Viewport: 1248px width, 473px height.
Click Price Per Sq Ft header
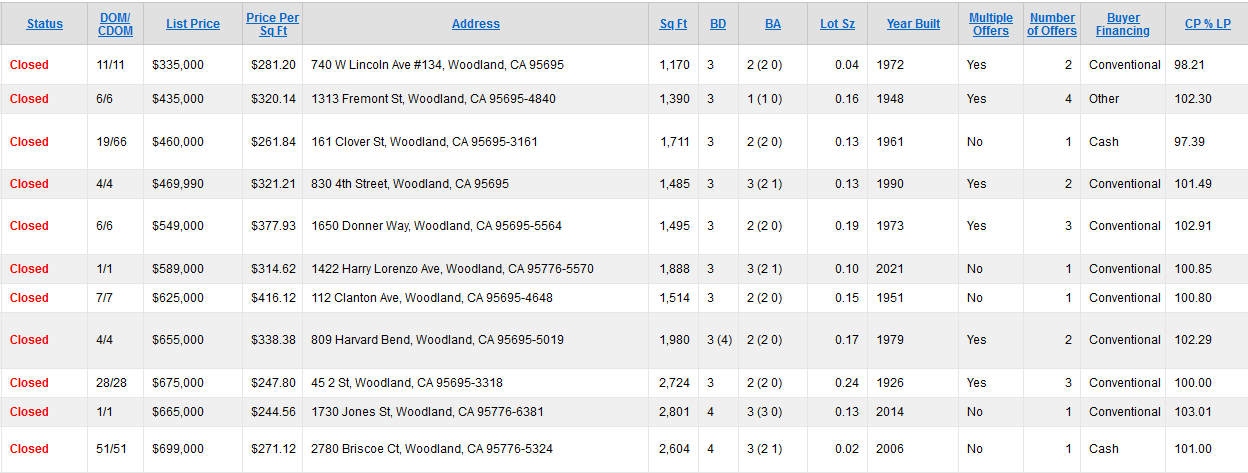coord(272,24)
